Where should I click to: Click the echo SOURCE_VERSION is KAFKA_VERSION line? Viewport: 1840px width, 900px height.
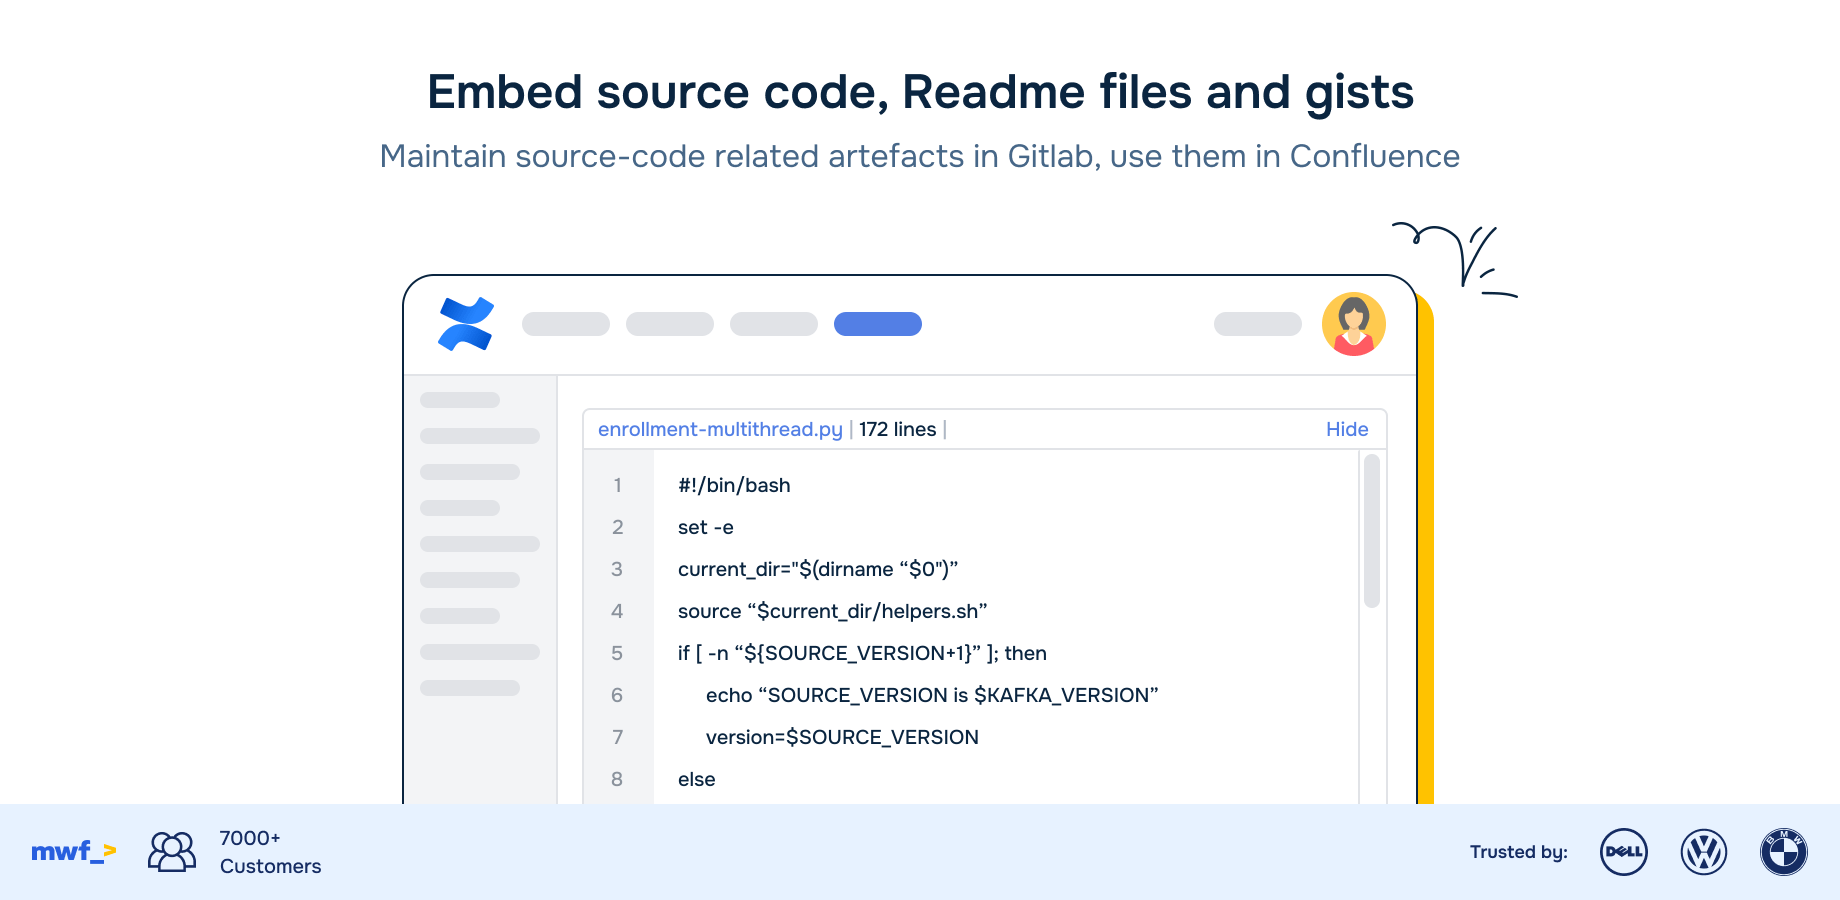click(932, 695)
